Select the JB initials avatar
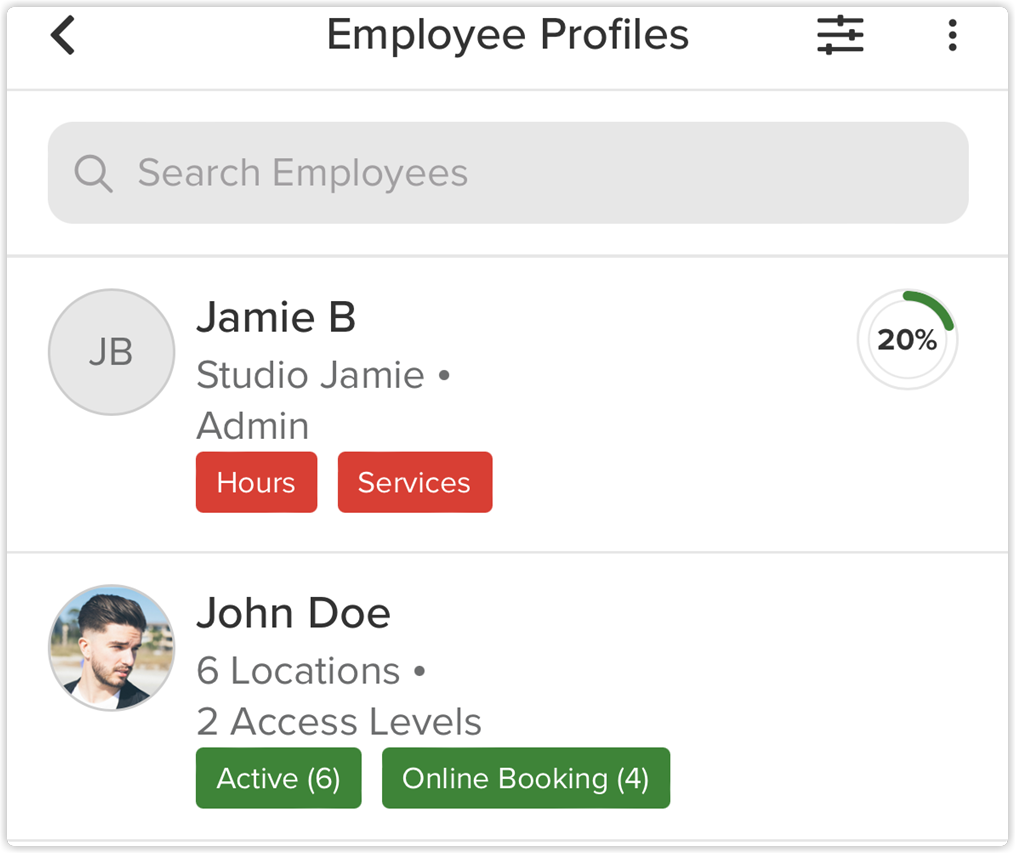 click(111, 352)
